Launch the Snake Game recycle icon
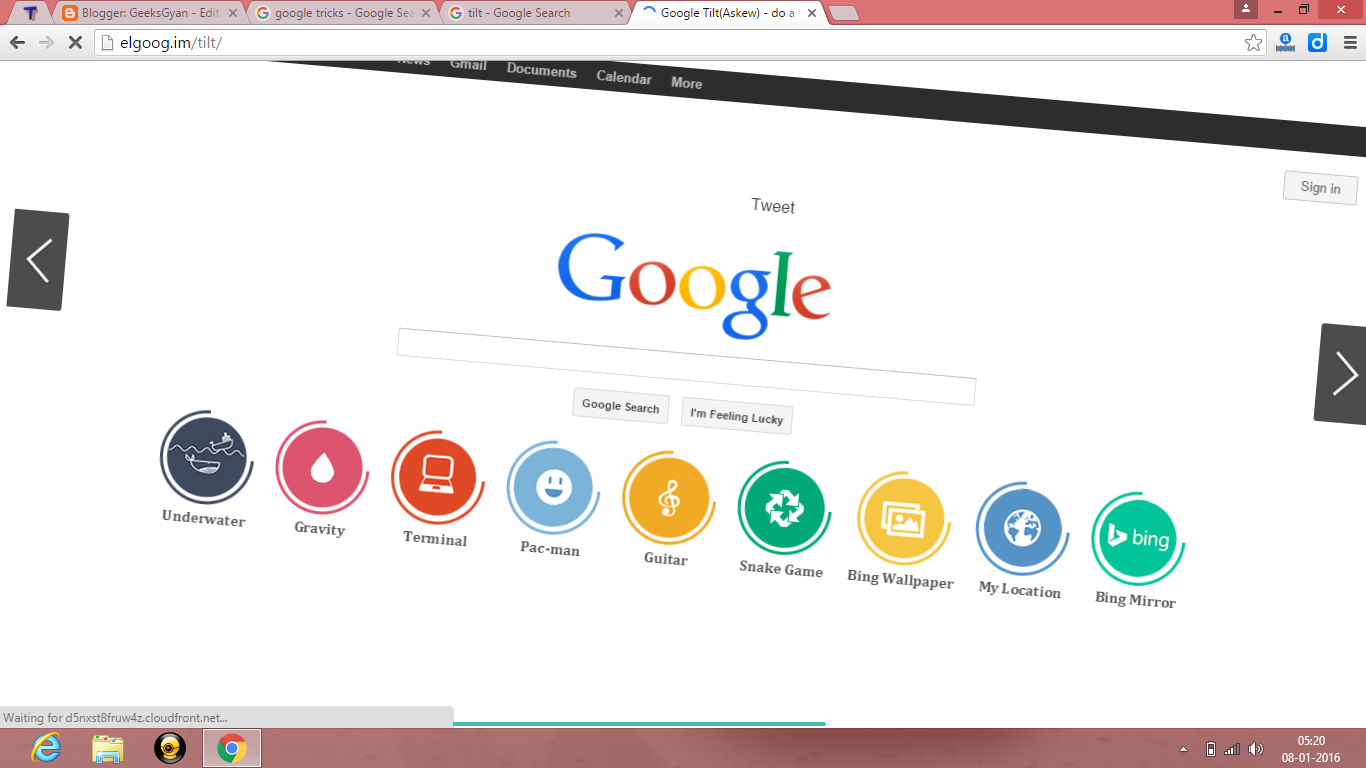The width and height of the screenshot is (1366, 768). tap(783, 508)
